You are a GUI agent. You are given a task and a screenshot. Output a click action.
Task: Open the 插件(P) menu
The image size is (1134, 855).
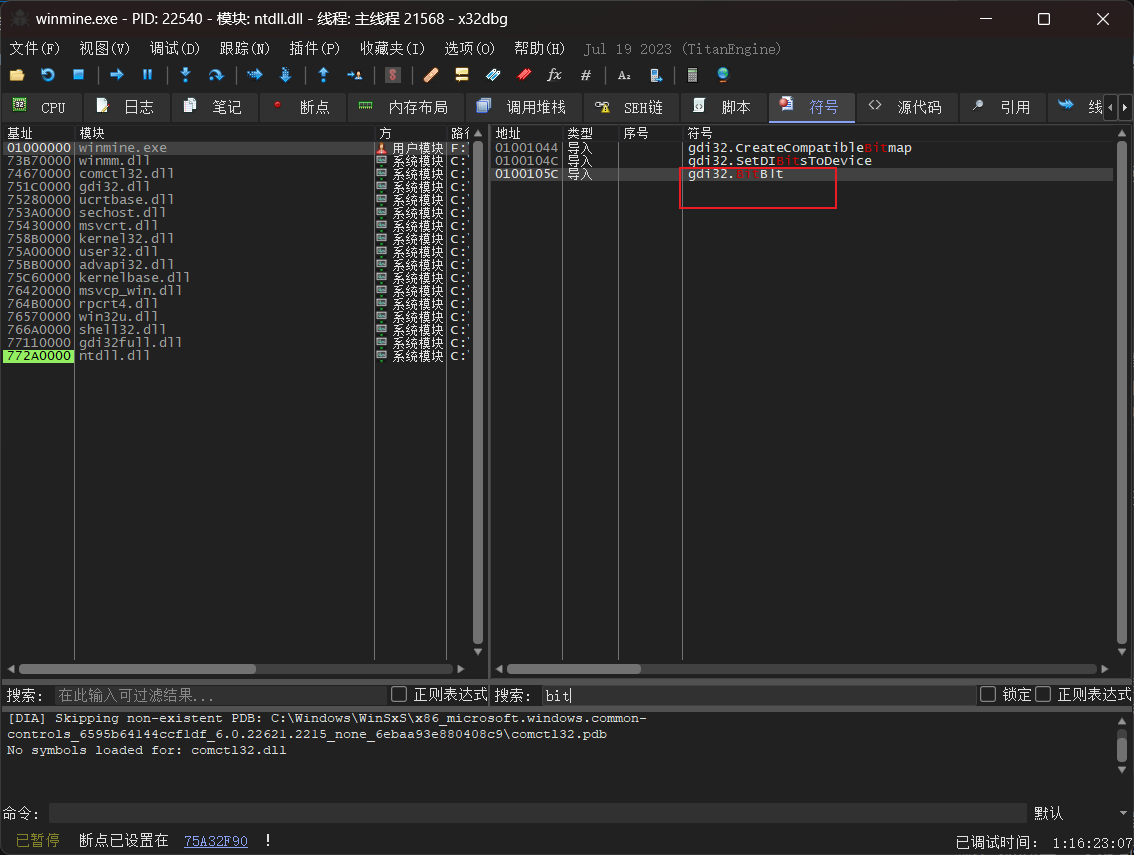pos(314,48)
